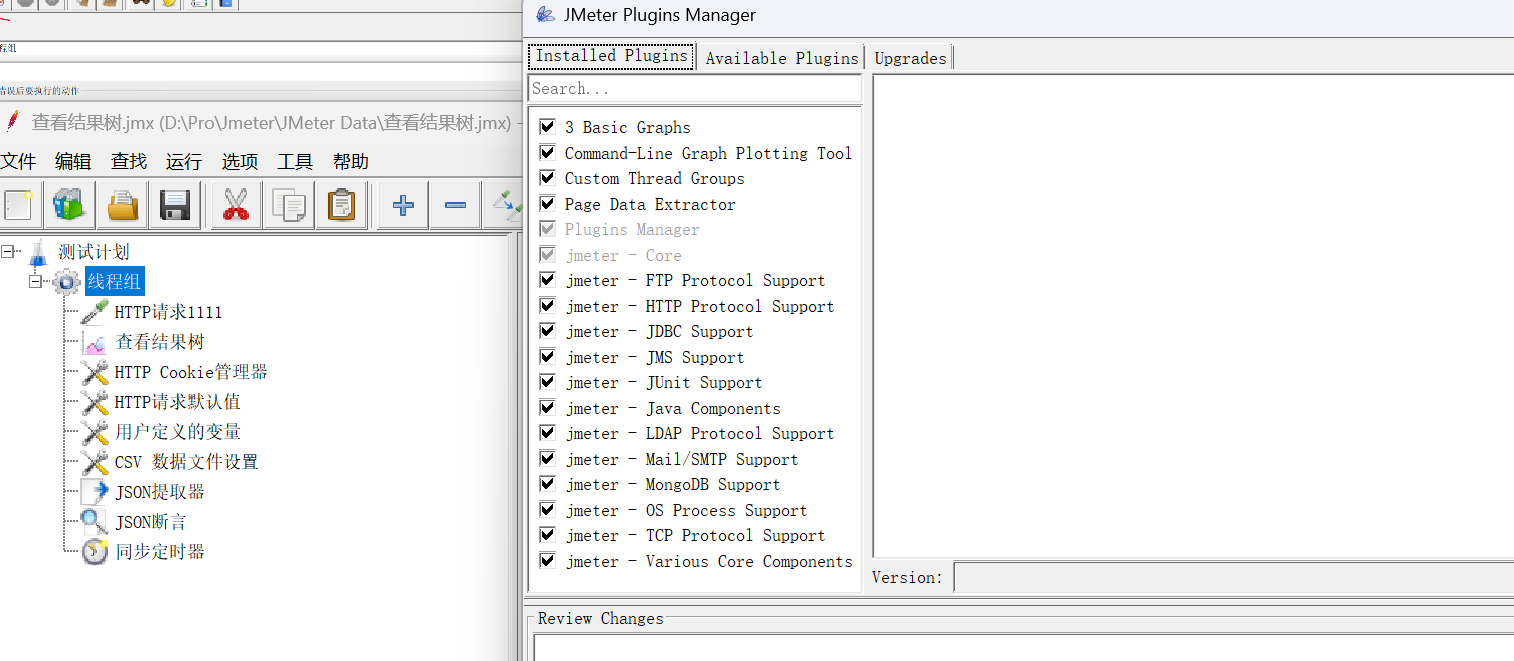Viewport: 1514px width, 661px height.
Task: Switch to the Available Plugins tab
Action: coord(782,58)
